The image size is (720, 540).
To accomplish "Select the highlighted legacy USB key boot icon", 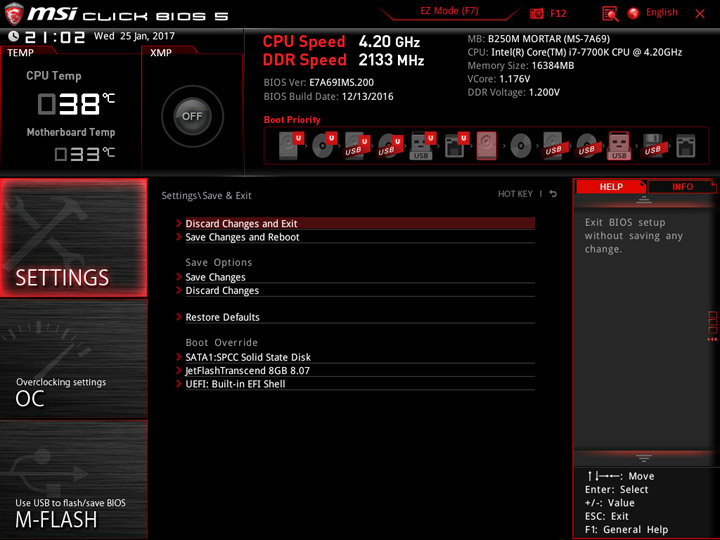I will [x=619, y=146].
